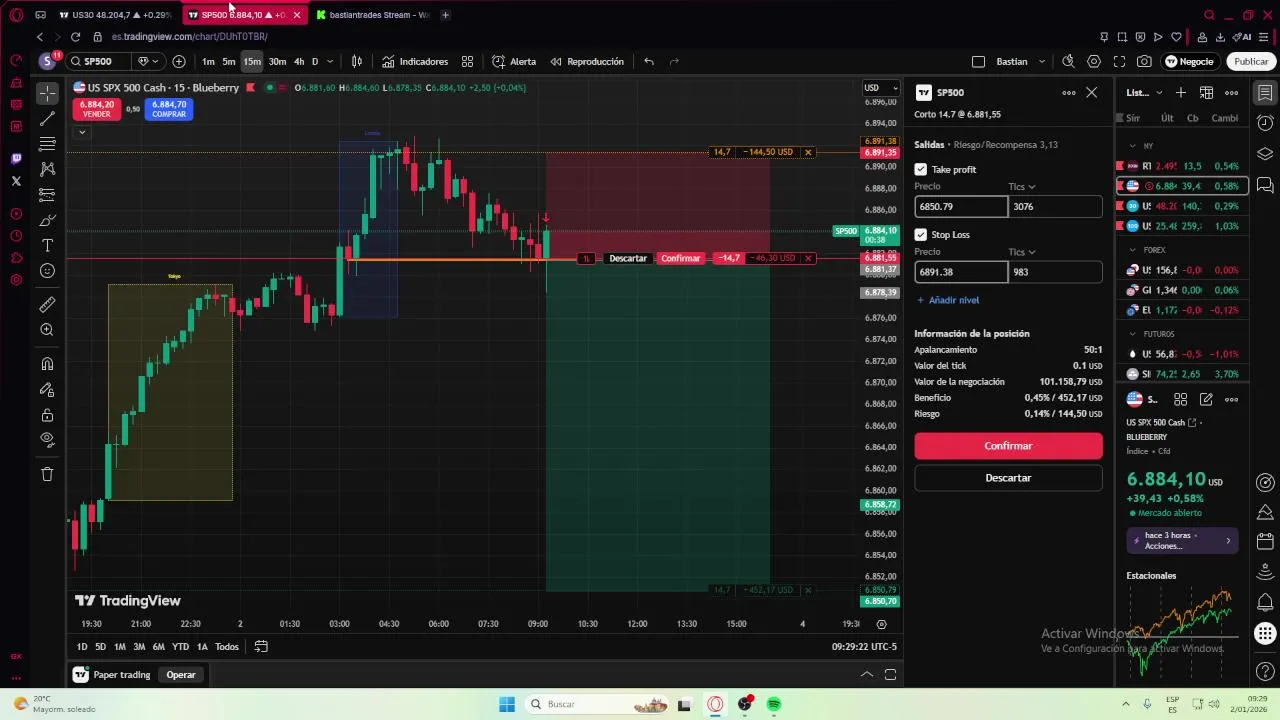Select the crosshair cursor tool

(47, 93)
